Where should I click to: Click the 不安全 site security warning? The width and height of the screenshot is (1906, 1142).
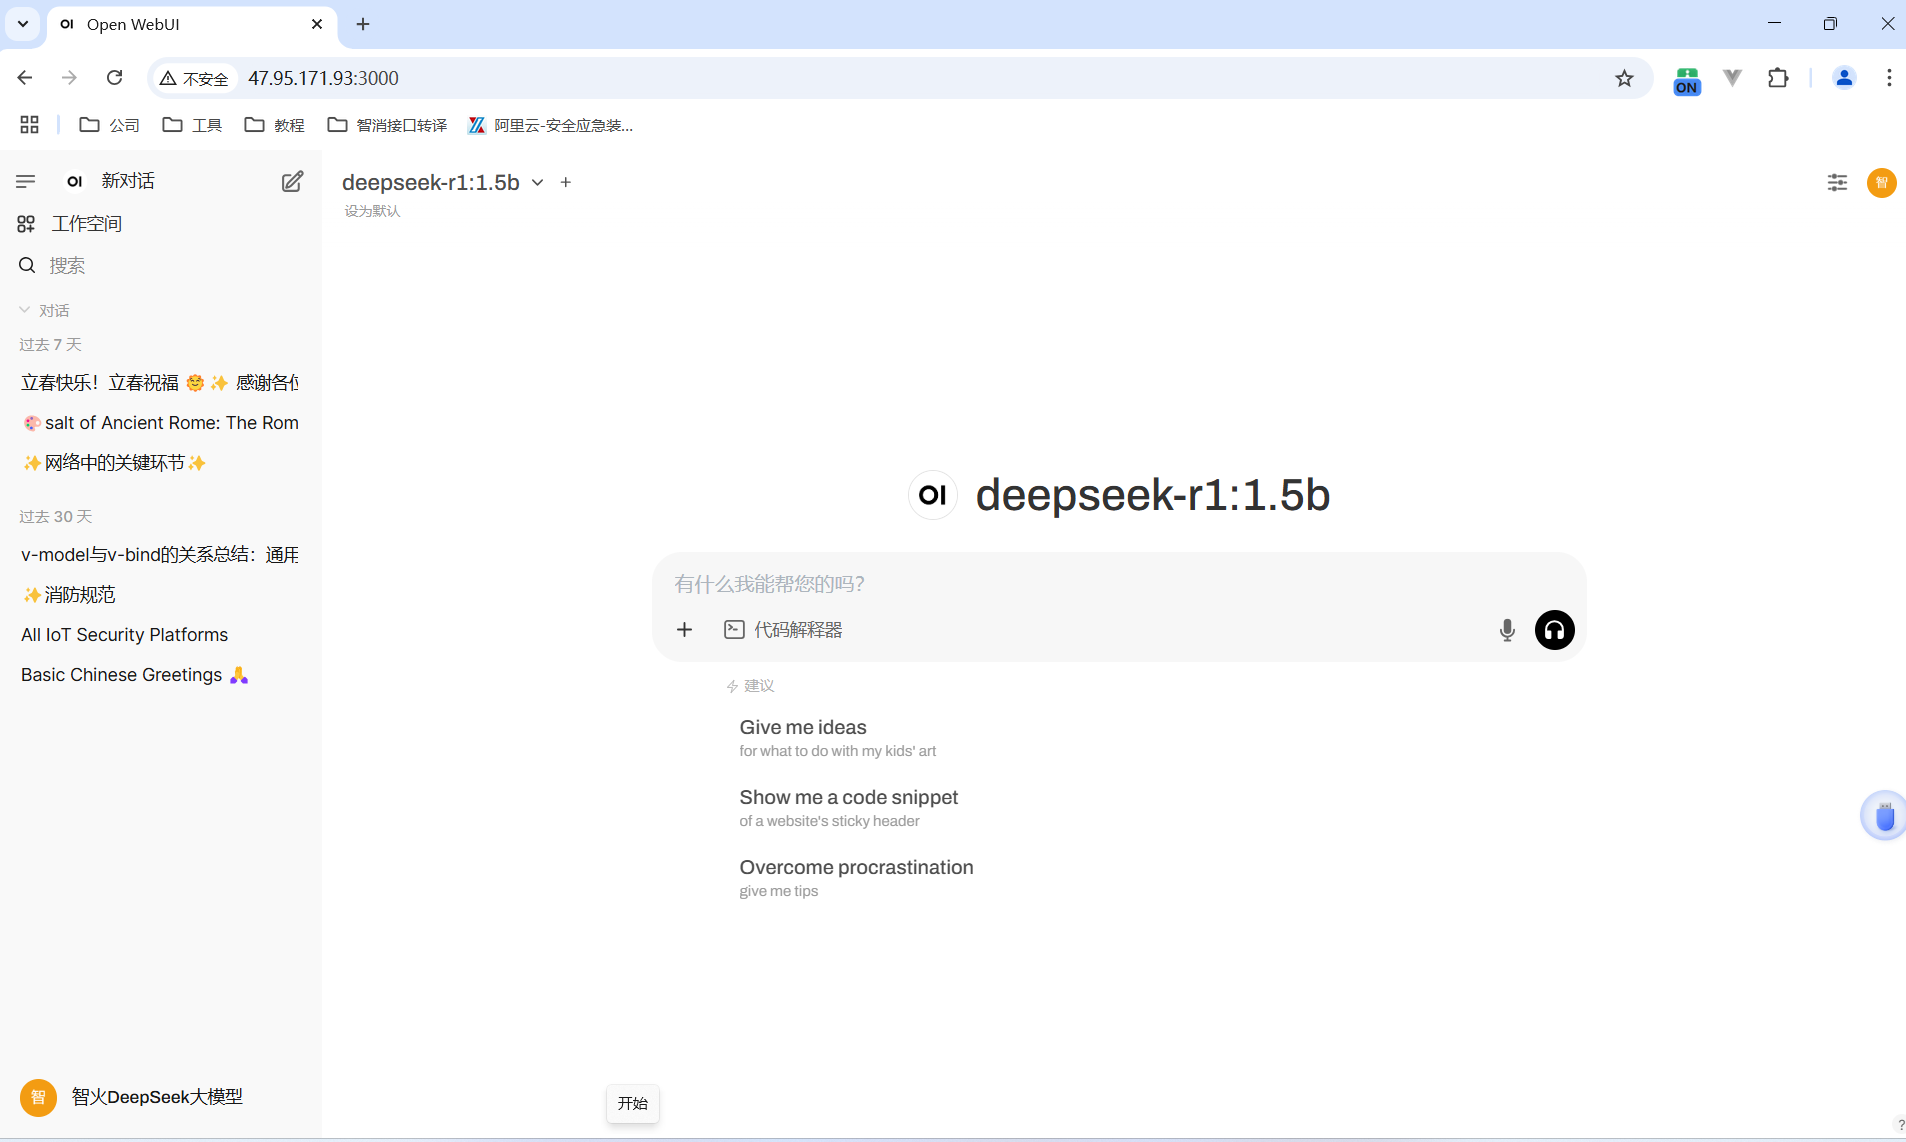coord(194,78)
